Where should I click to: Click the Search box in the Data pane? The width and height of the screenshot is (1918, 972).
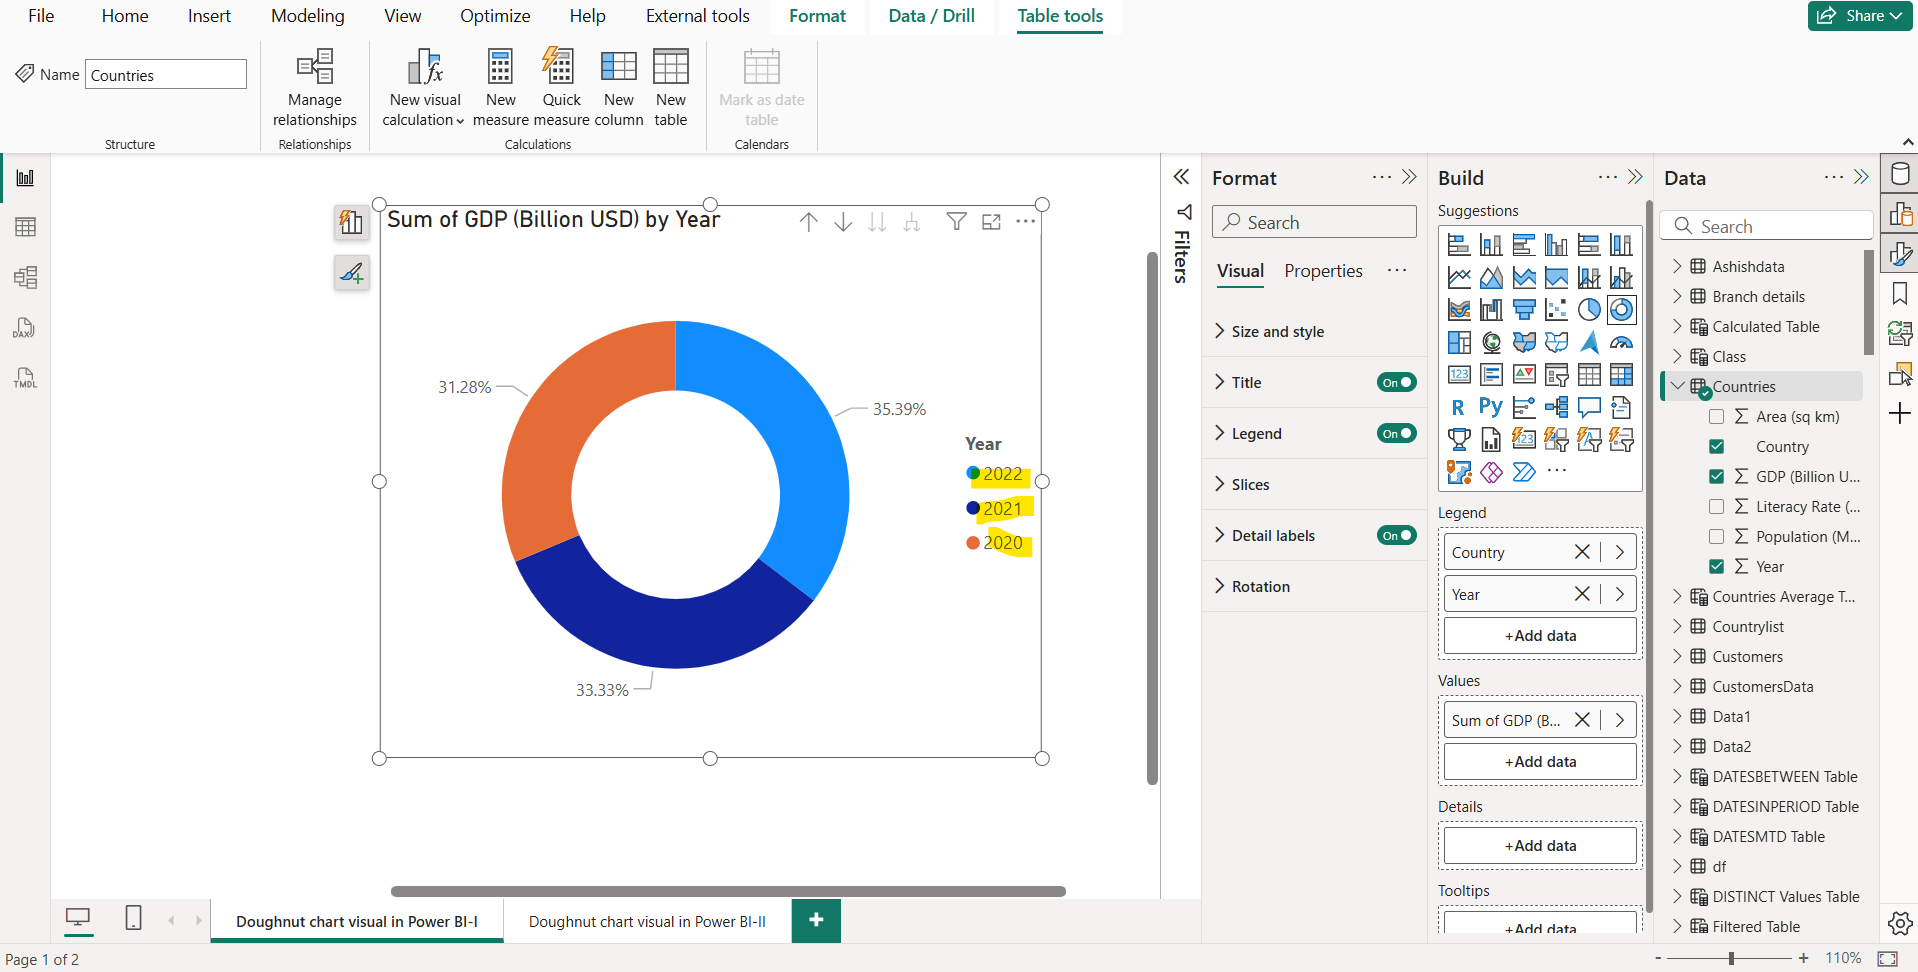1766,226
